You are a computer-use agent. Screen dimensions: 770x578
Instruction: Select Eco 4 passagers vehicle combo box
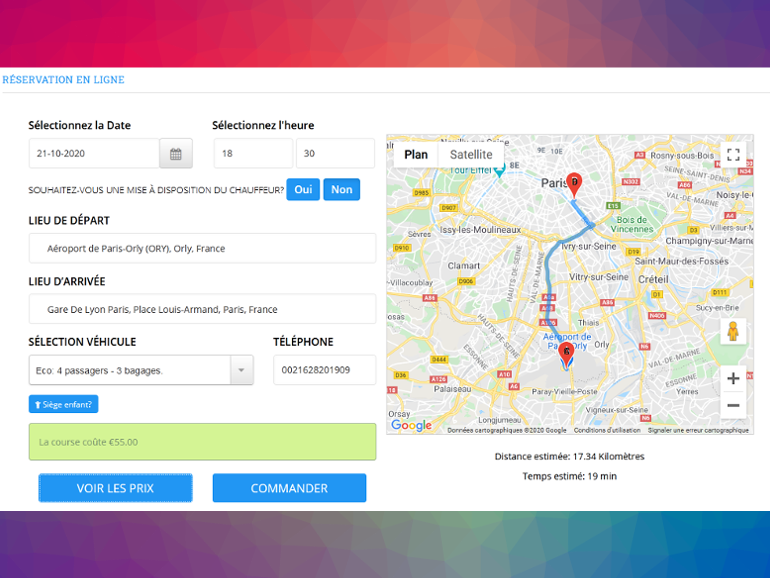coord(141,370)
